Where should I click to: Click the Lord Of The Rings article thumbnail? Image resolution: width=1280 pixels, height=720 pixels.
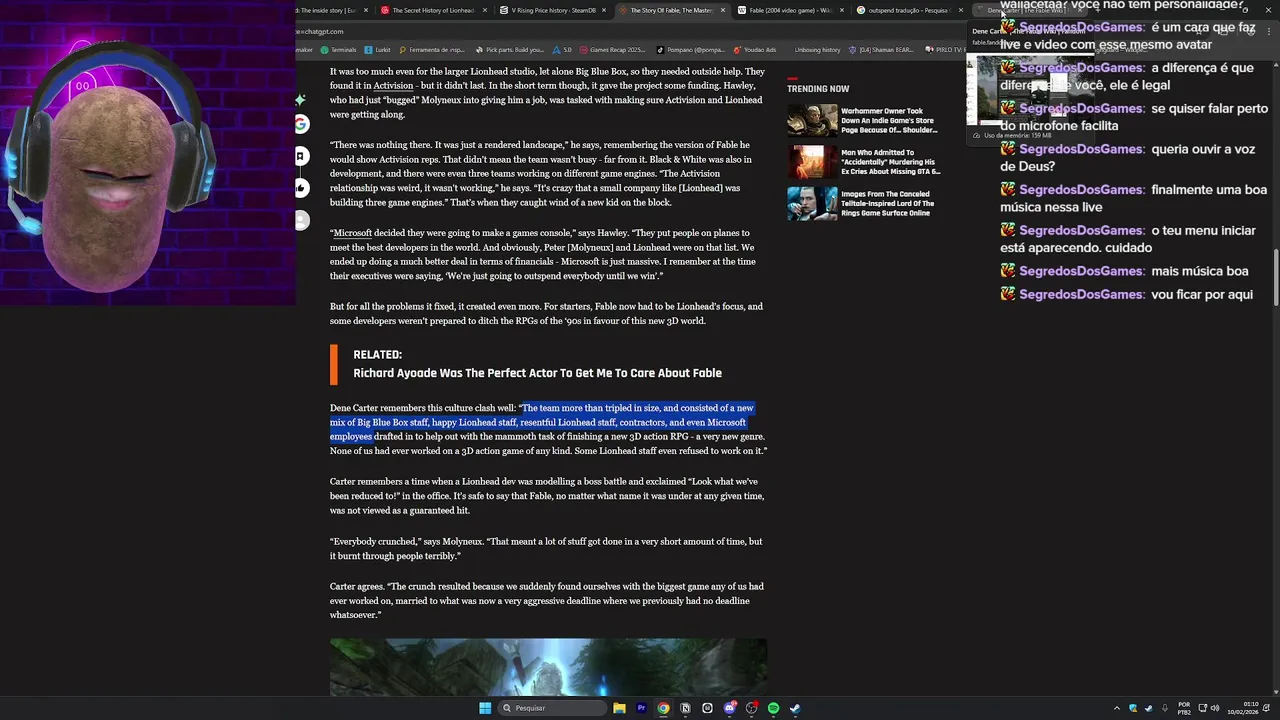(x=812, y=204)
